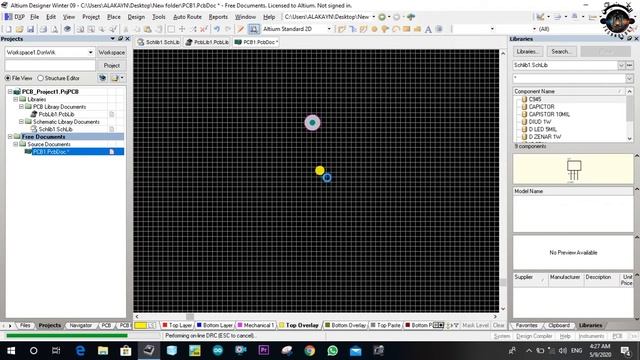Open the Auto Route menu
Screen dimensions: 640x360
pyautogui.click(x=187, y=17)
